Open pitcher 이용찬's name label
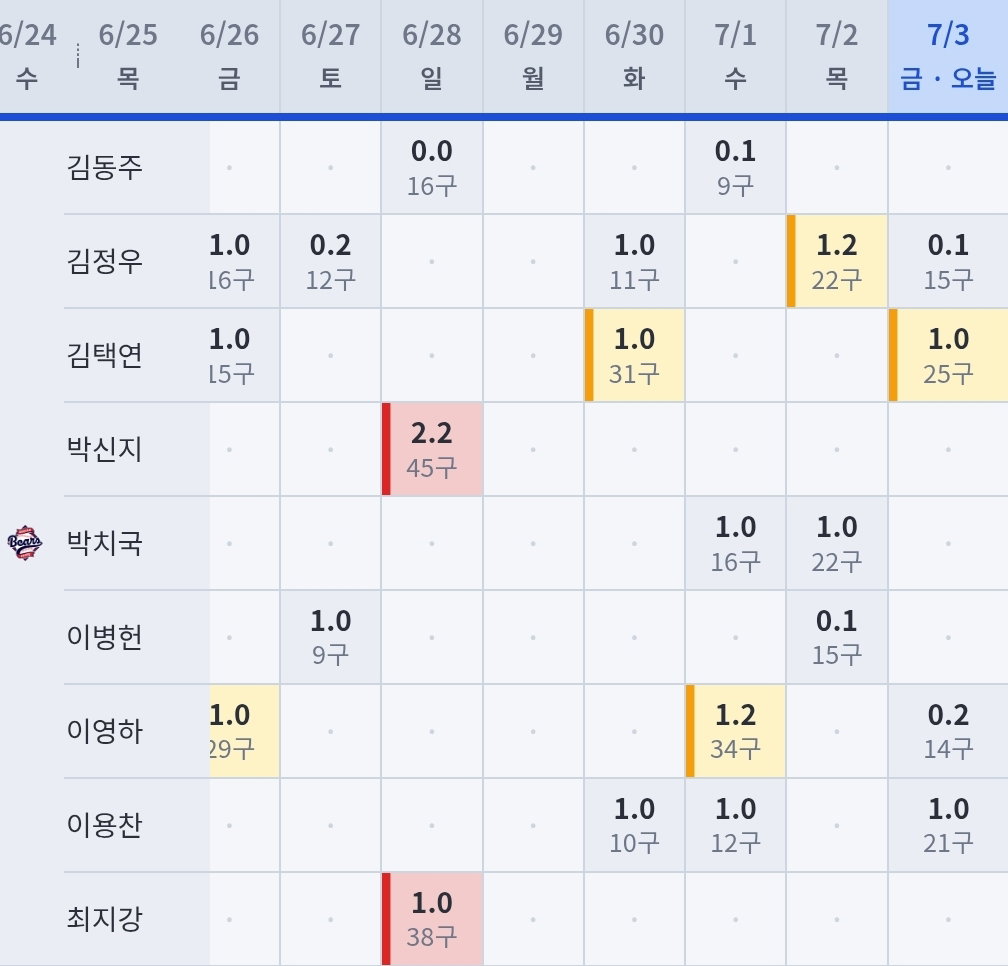This screenshot has width=1008, height=966. pos(104,825)
